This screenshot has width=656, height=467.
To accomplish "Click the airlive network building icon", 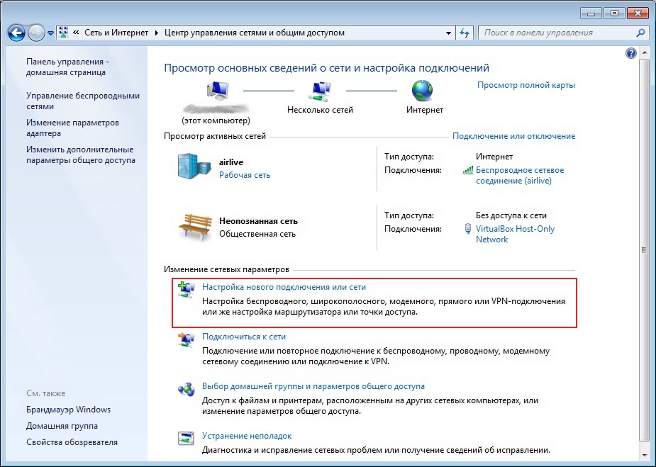I will [195, 166].
